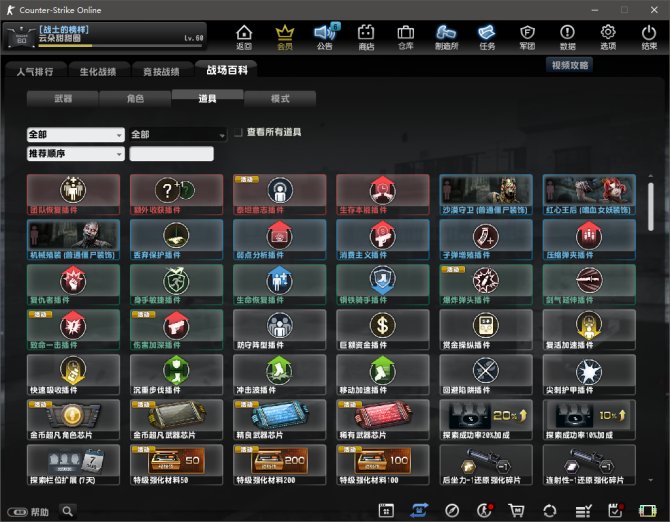Expand the first 全部 category dropdown
Screen dimensions: 670x522
(x=76, y=135)
